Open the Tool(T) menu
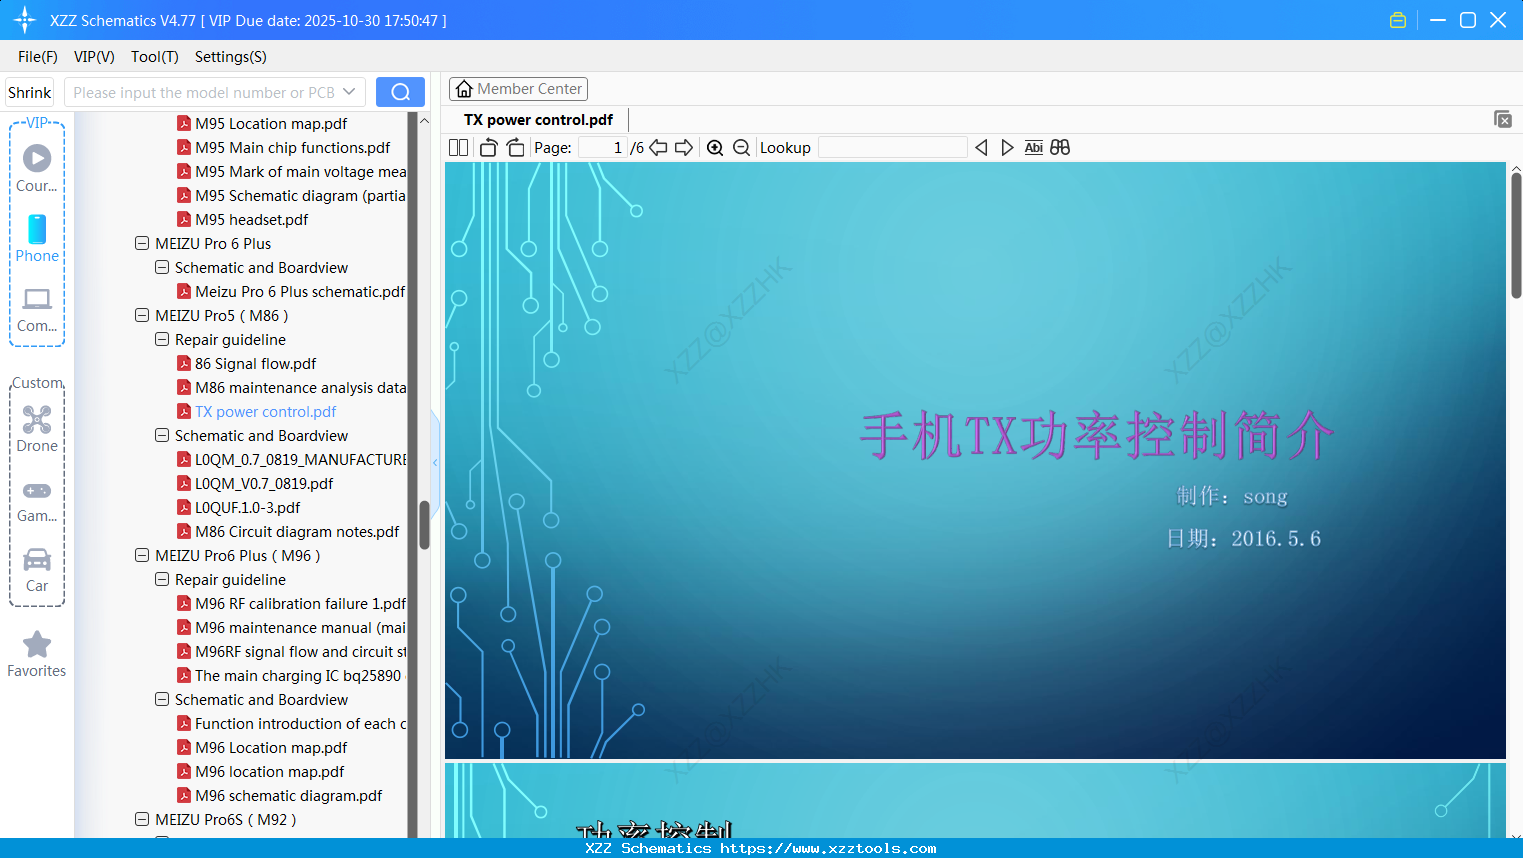The height and width of the screenshot is (858, 1523). click(154, 57)
